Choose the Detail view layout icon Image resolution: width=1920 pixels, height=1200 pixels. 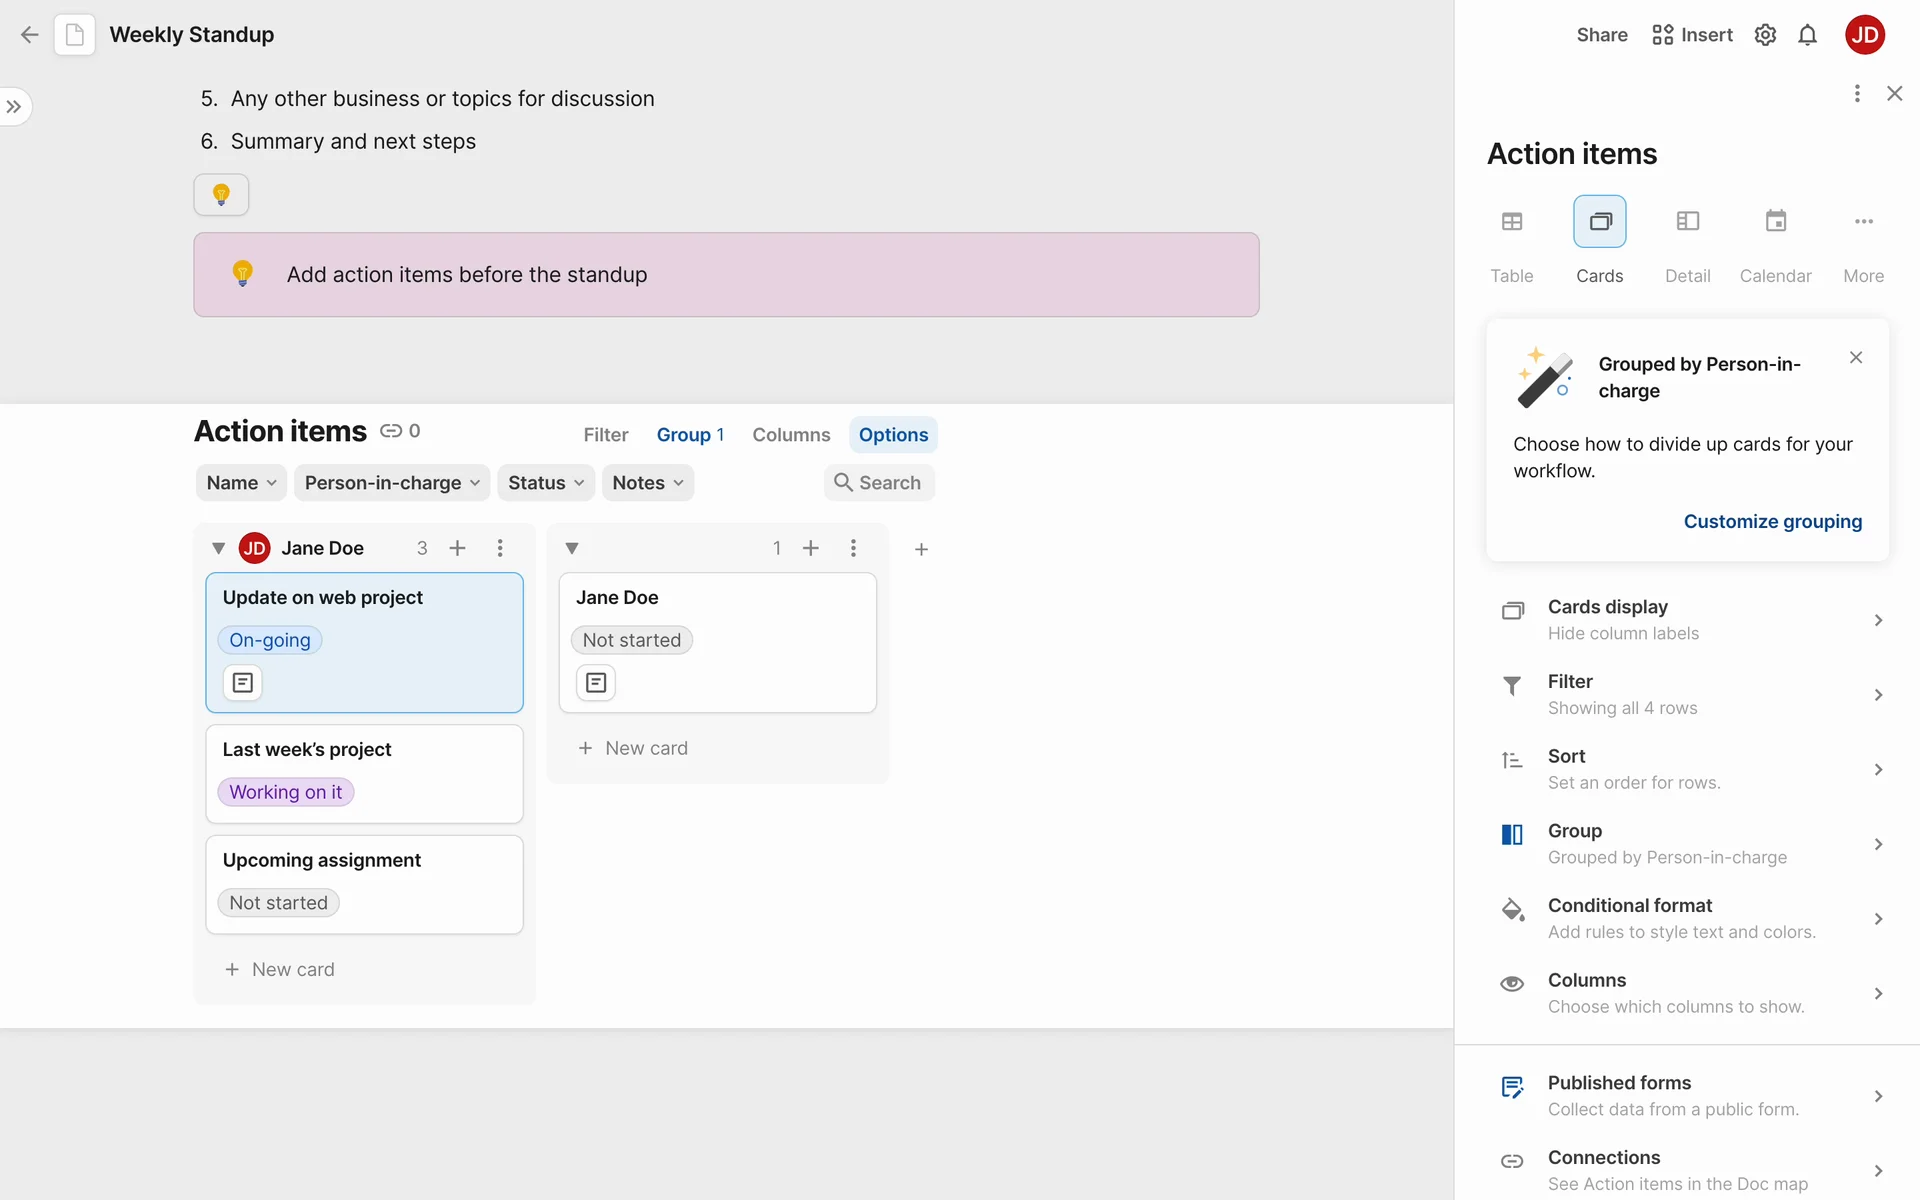point(1687,222)
